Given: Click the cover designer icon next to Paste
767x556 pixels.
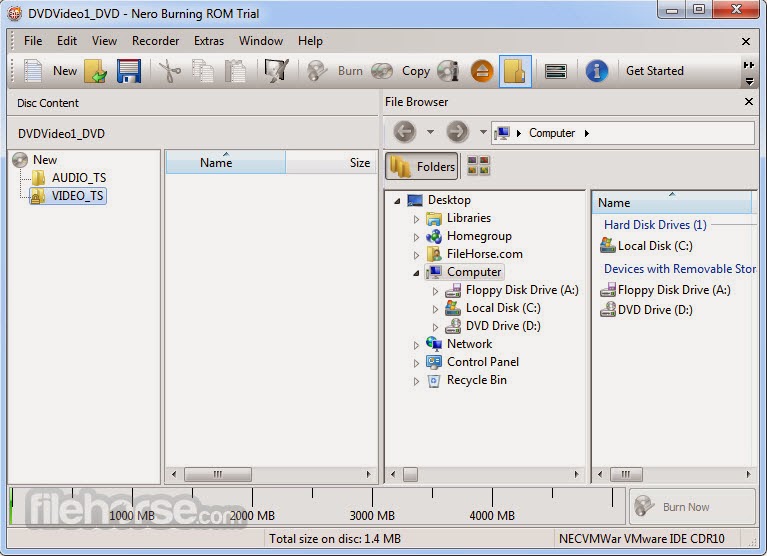Looking at the screenshot, I should 276,71.
